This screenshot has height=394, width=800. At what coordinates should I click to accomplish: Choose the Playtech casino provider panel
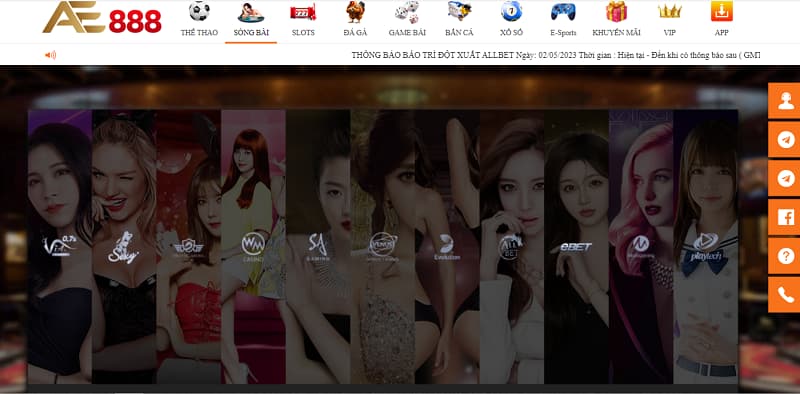(x=706, y=247)
